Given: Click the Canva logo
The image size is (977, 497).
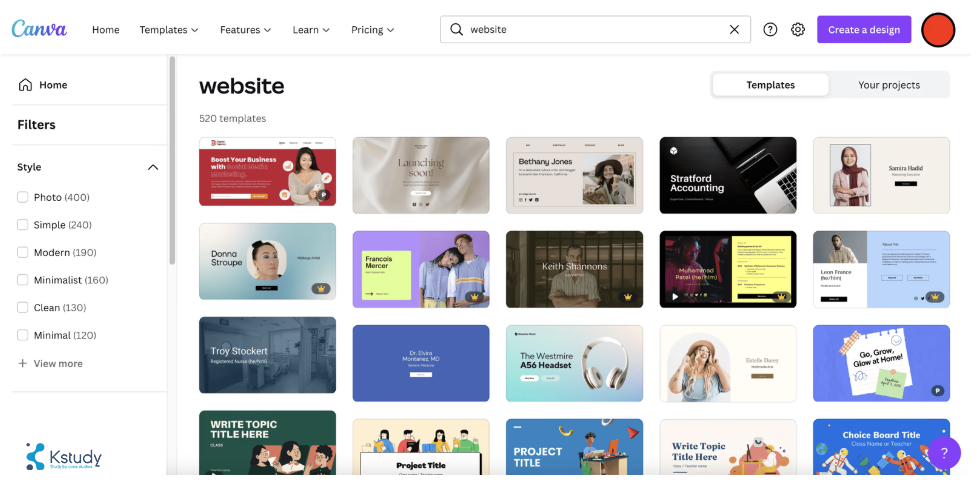Looking at the screenshot, I should (x=39, y=29).
